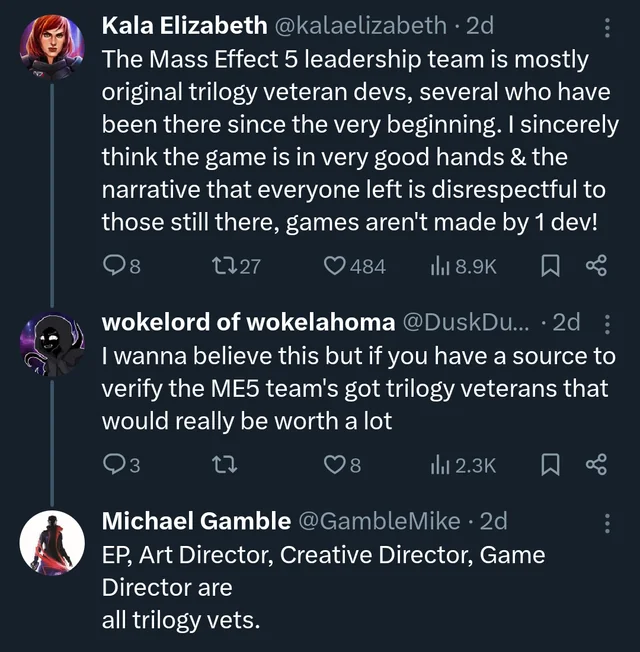Share Kala Elizabeth's tweet
The width and height of the screenshot is (640, 652).
click(x=597, y=266)
